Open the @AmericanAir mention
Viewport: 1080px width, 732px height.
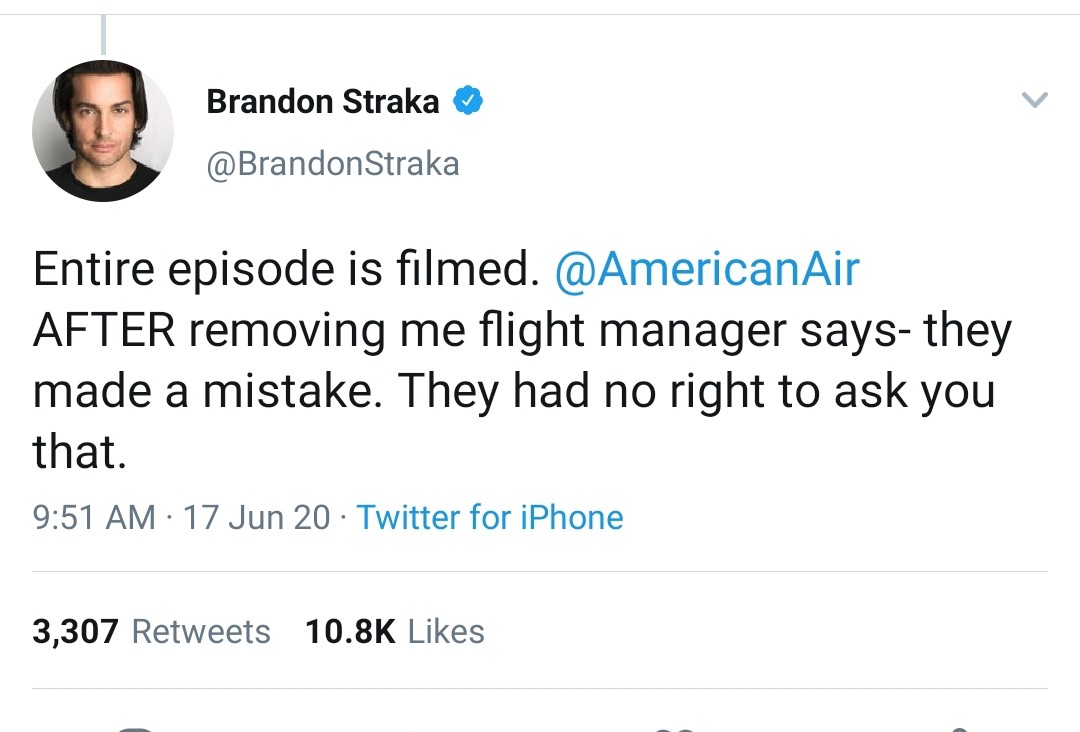tap(706, 270)
